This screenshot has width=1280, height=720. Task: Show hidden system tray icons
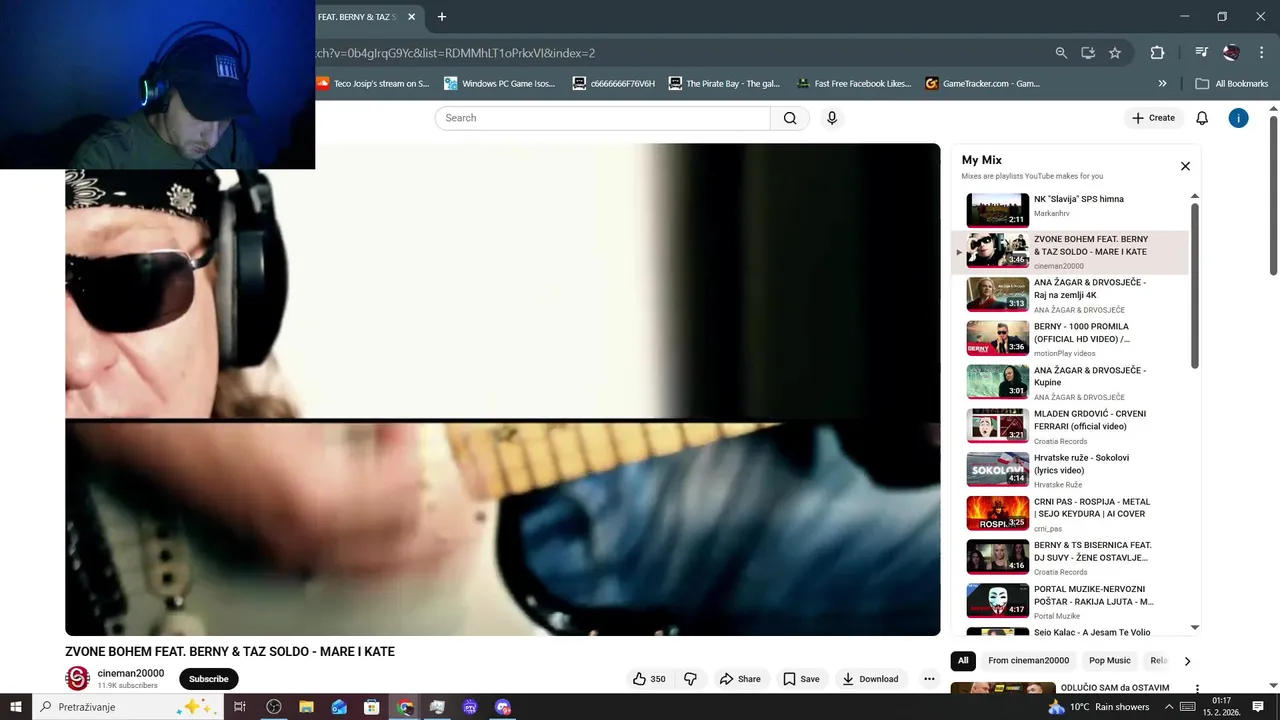pos(1169,707)
